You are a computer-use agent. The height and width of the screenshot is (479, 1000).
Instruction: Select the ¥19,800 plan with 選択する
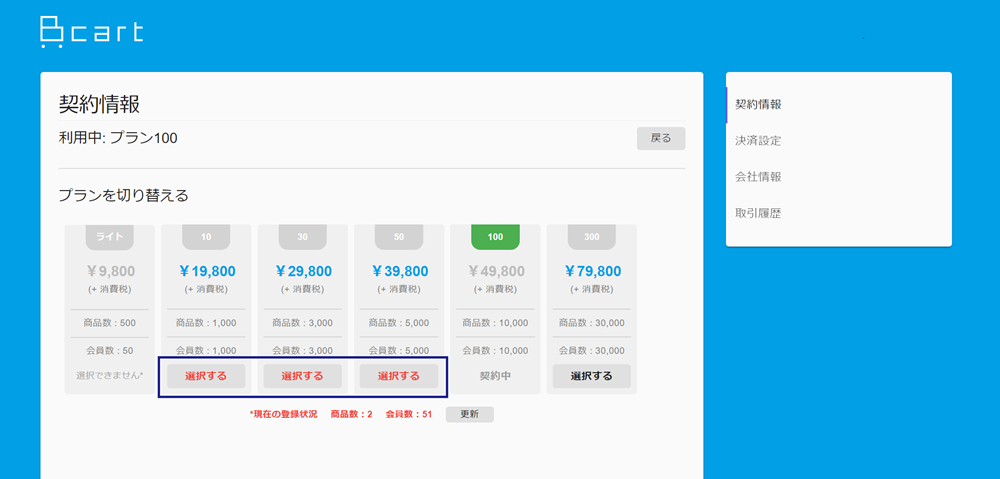point(206,376)
